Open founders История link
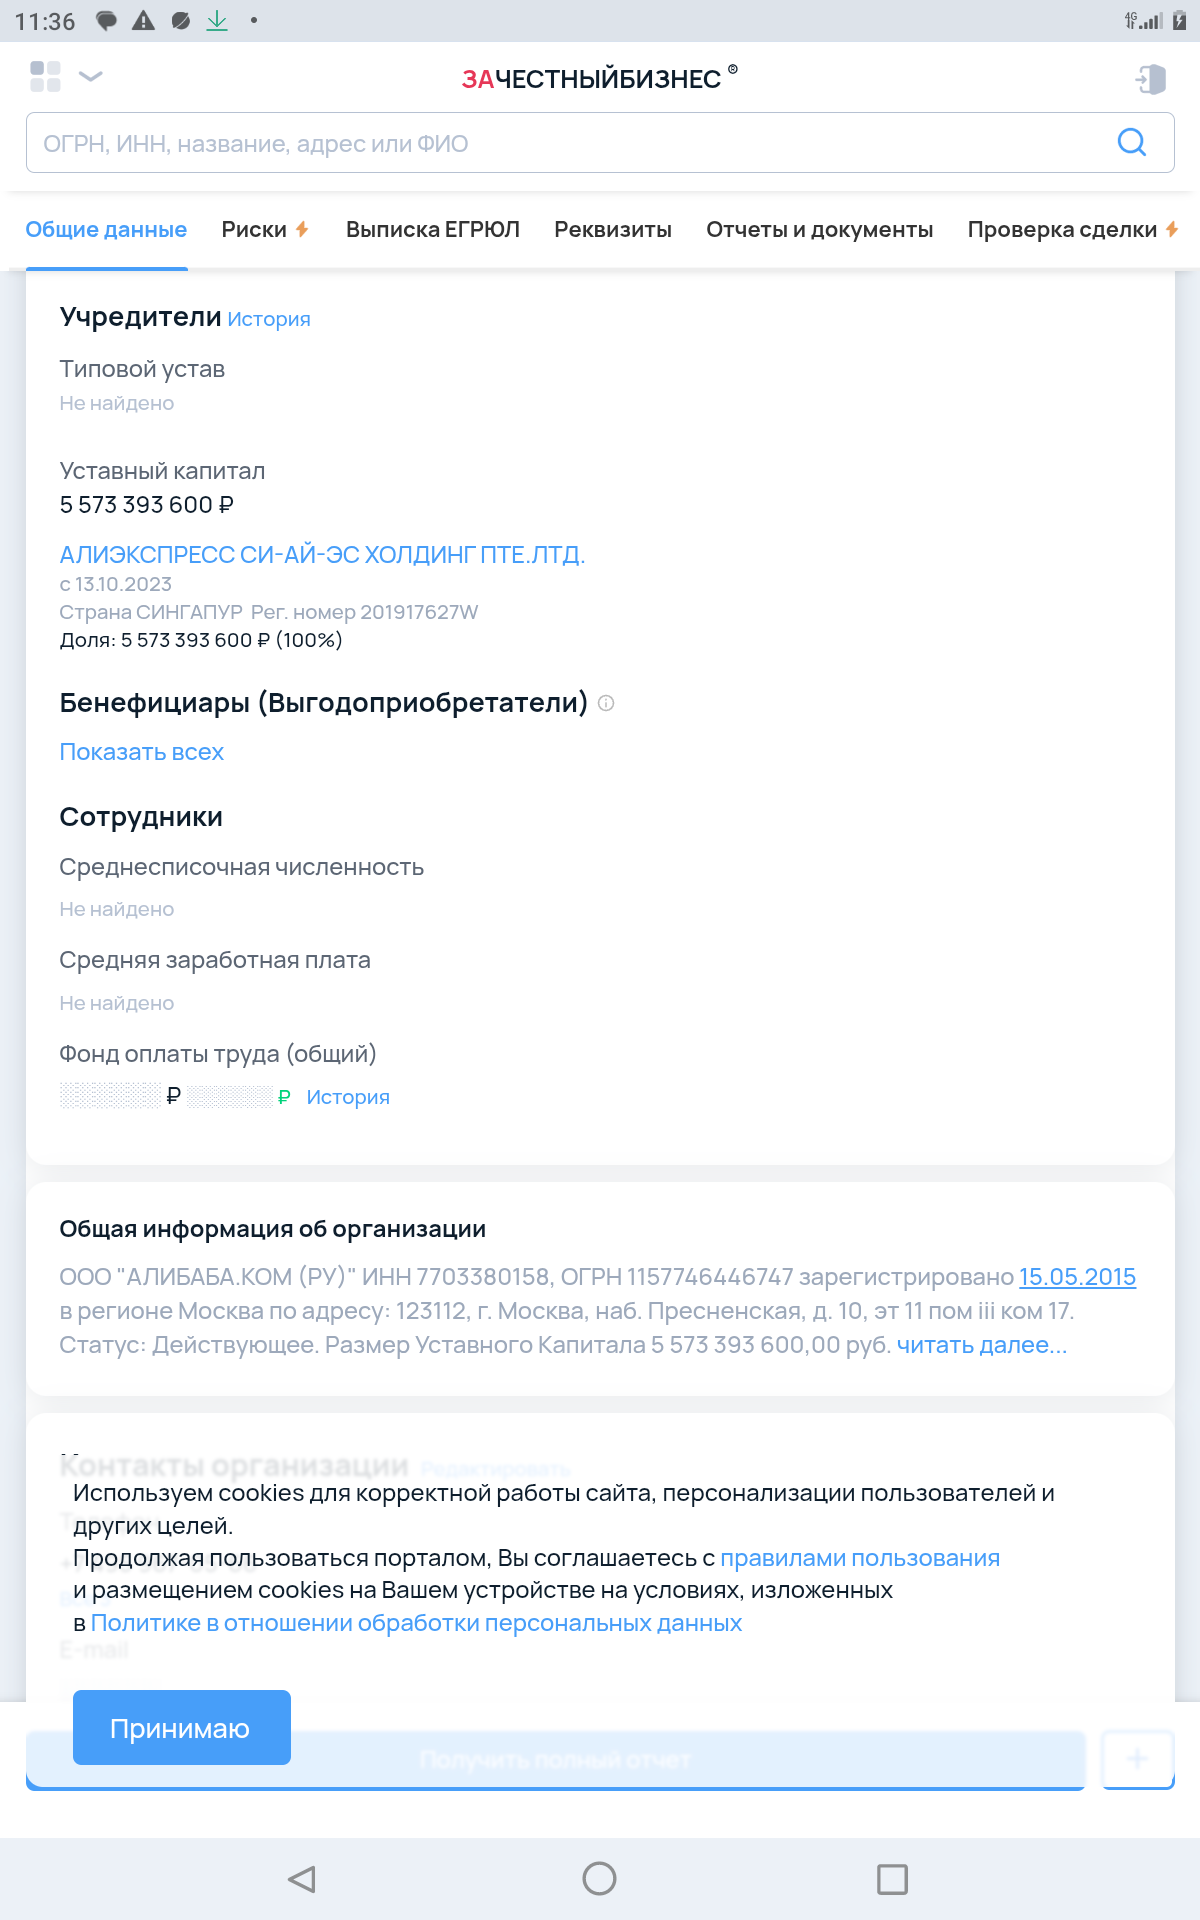Viewport: 1200px width, 1920px height. click(x=269, y=319)
